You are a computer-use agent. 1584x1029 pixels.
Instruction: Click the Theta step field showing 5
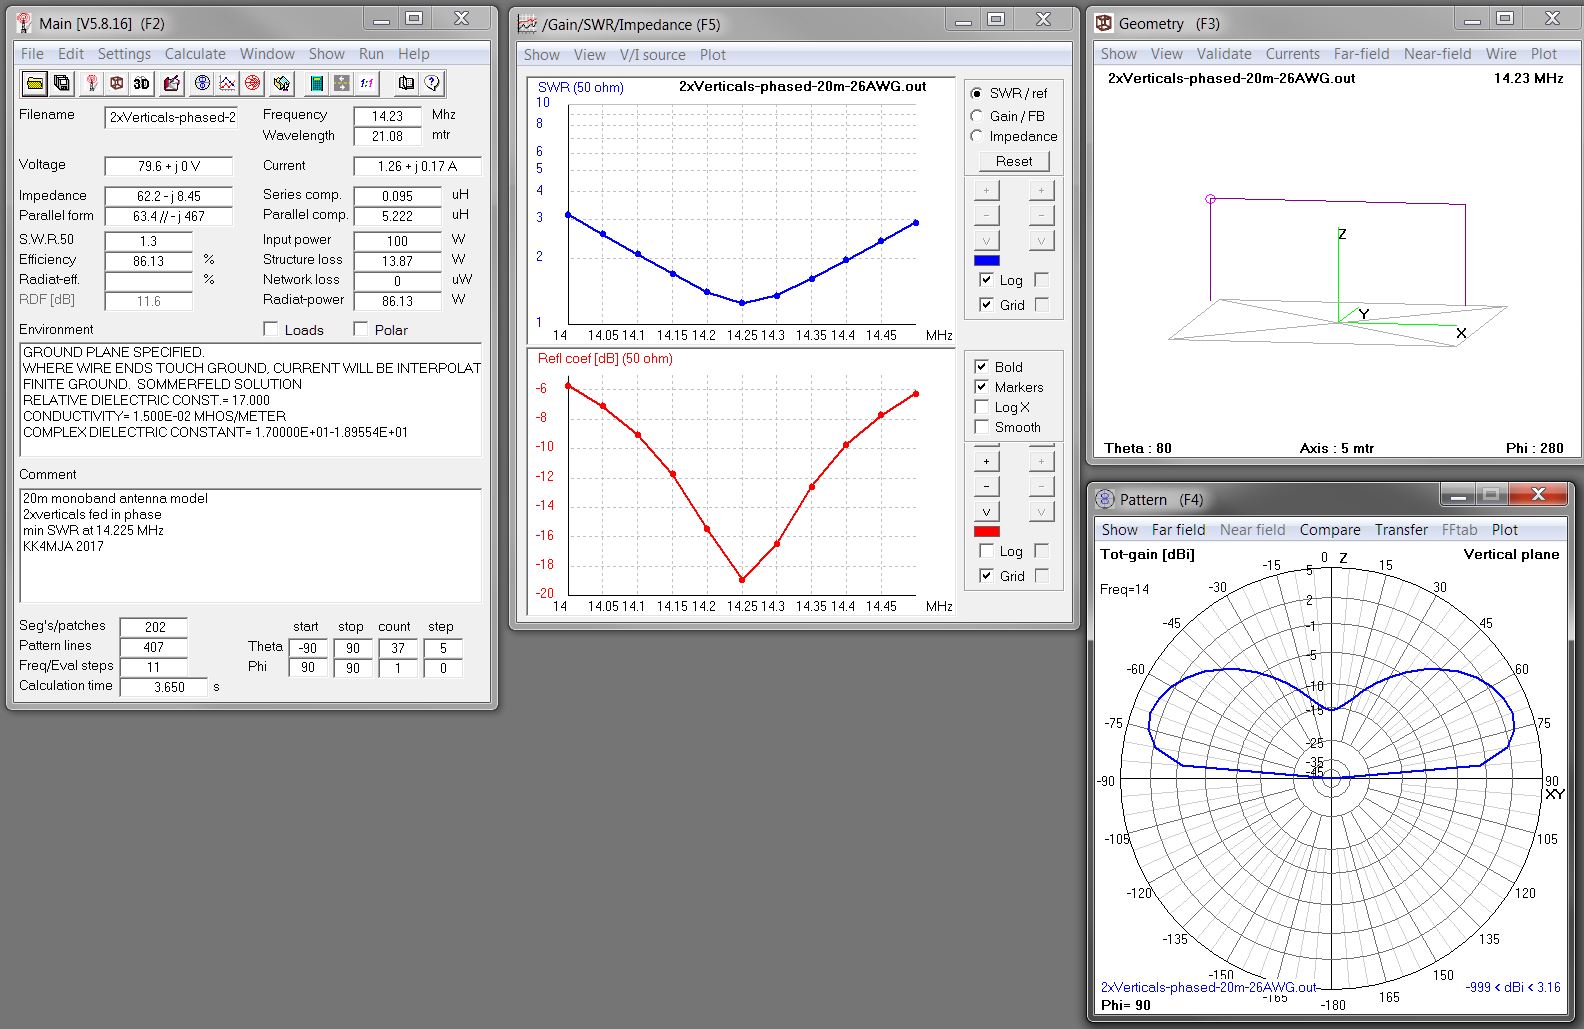(442, 648)
